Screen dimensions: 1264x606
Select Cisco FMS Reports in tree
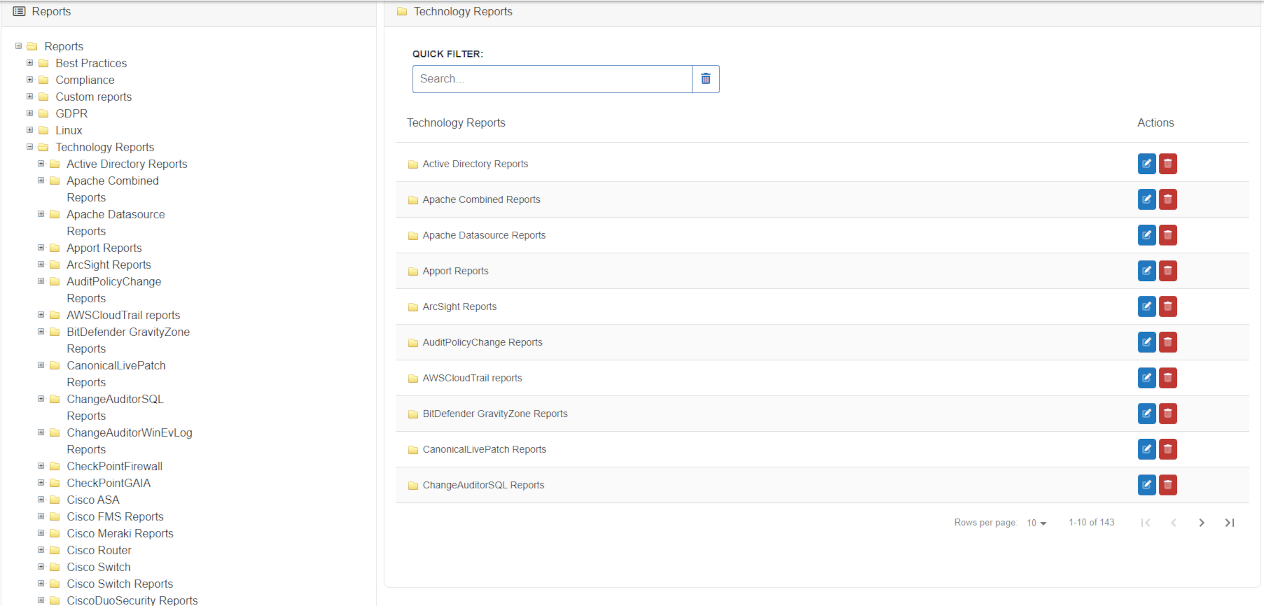point(115,517)
